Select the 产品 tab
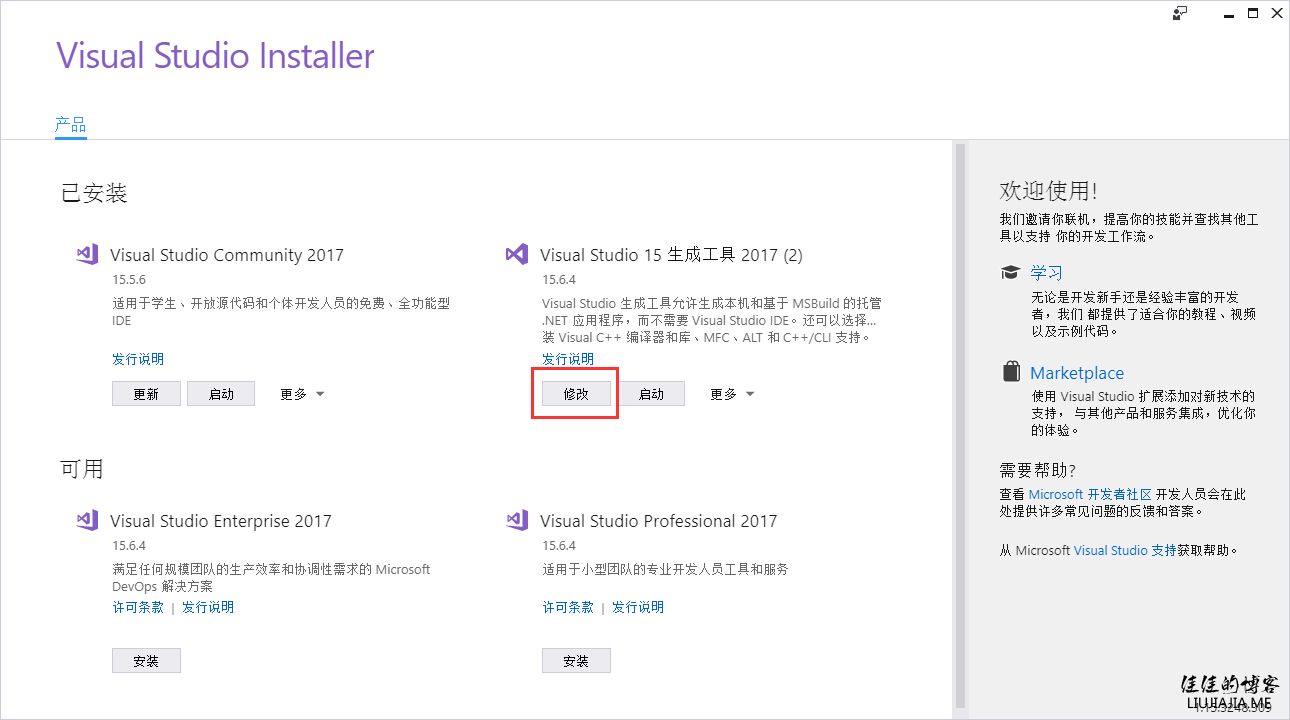Screen dimensions: 1290x720 pyautogui.click(x=70, y=125)
